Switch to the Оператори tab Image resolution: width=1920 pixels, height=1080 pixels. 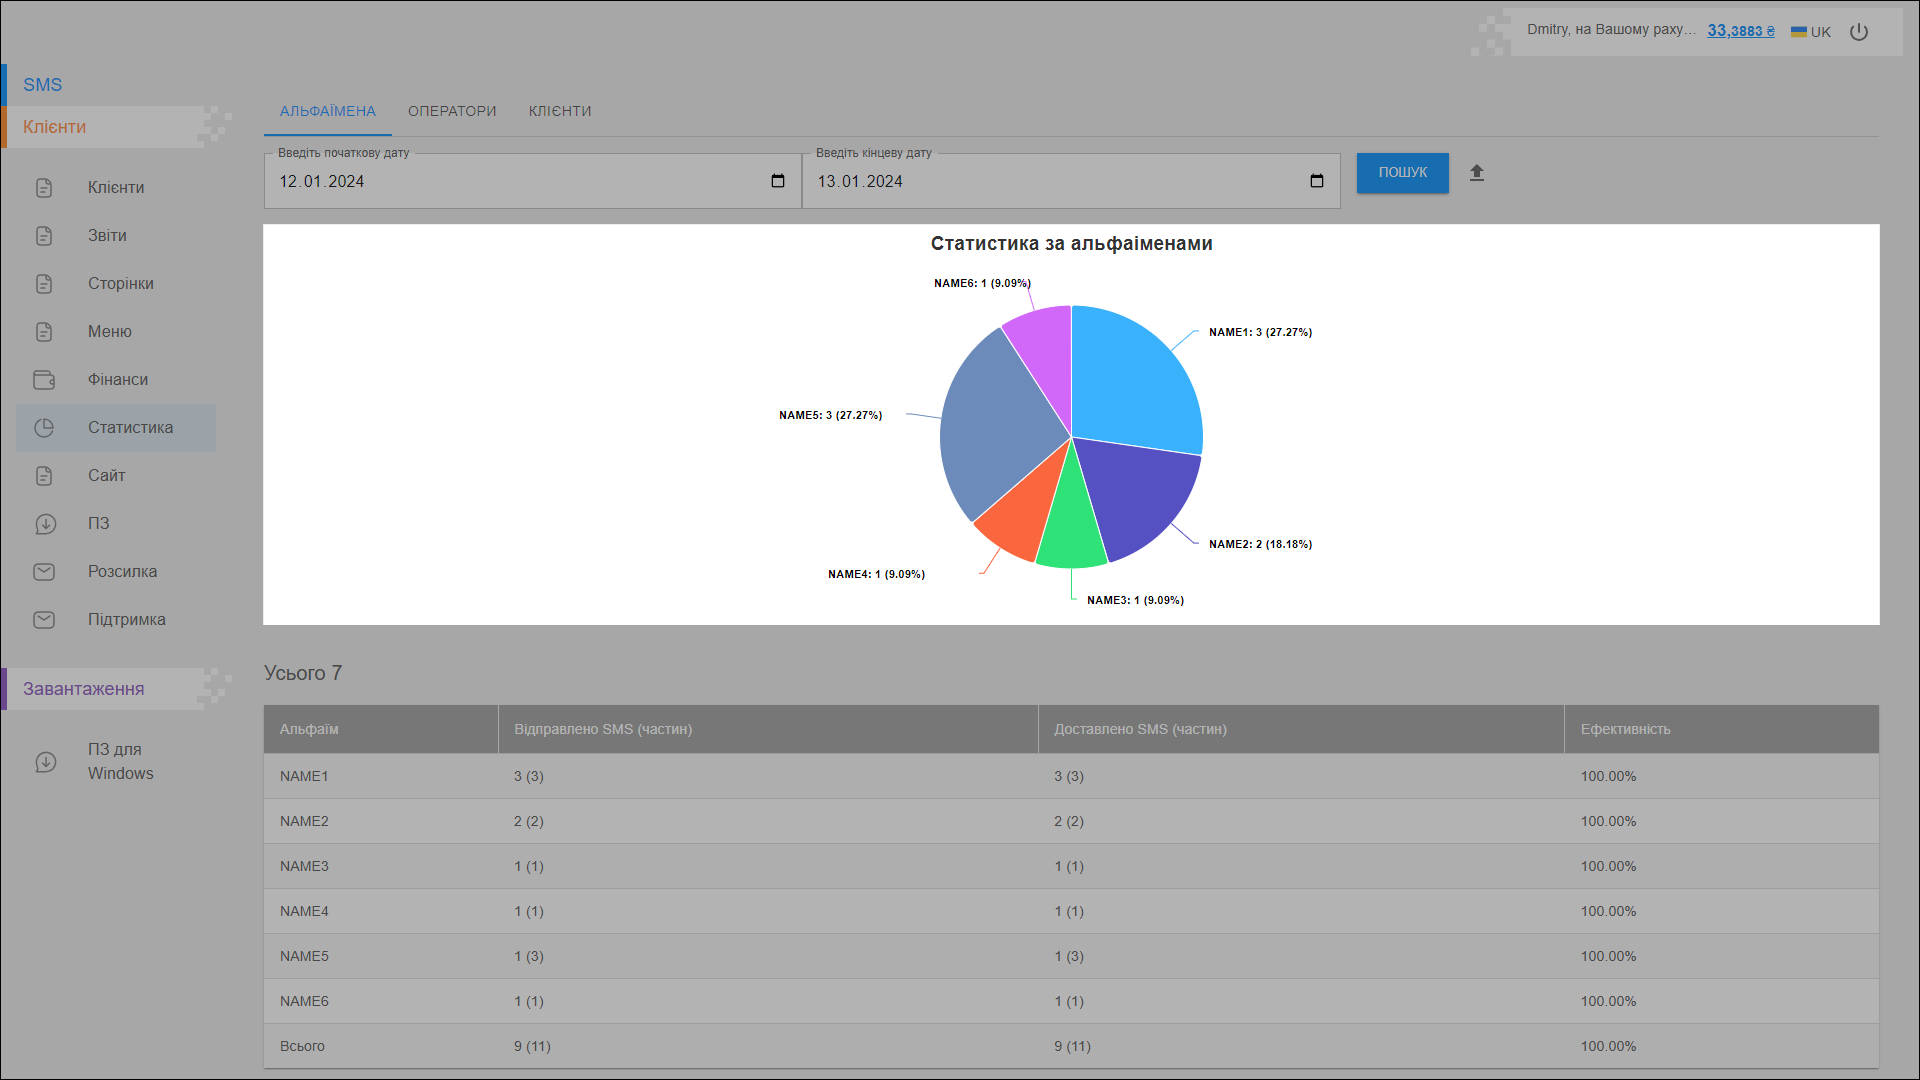tap(452, 111)
